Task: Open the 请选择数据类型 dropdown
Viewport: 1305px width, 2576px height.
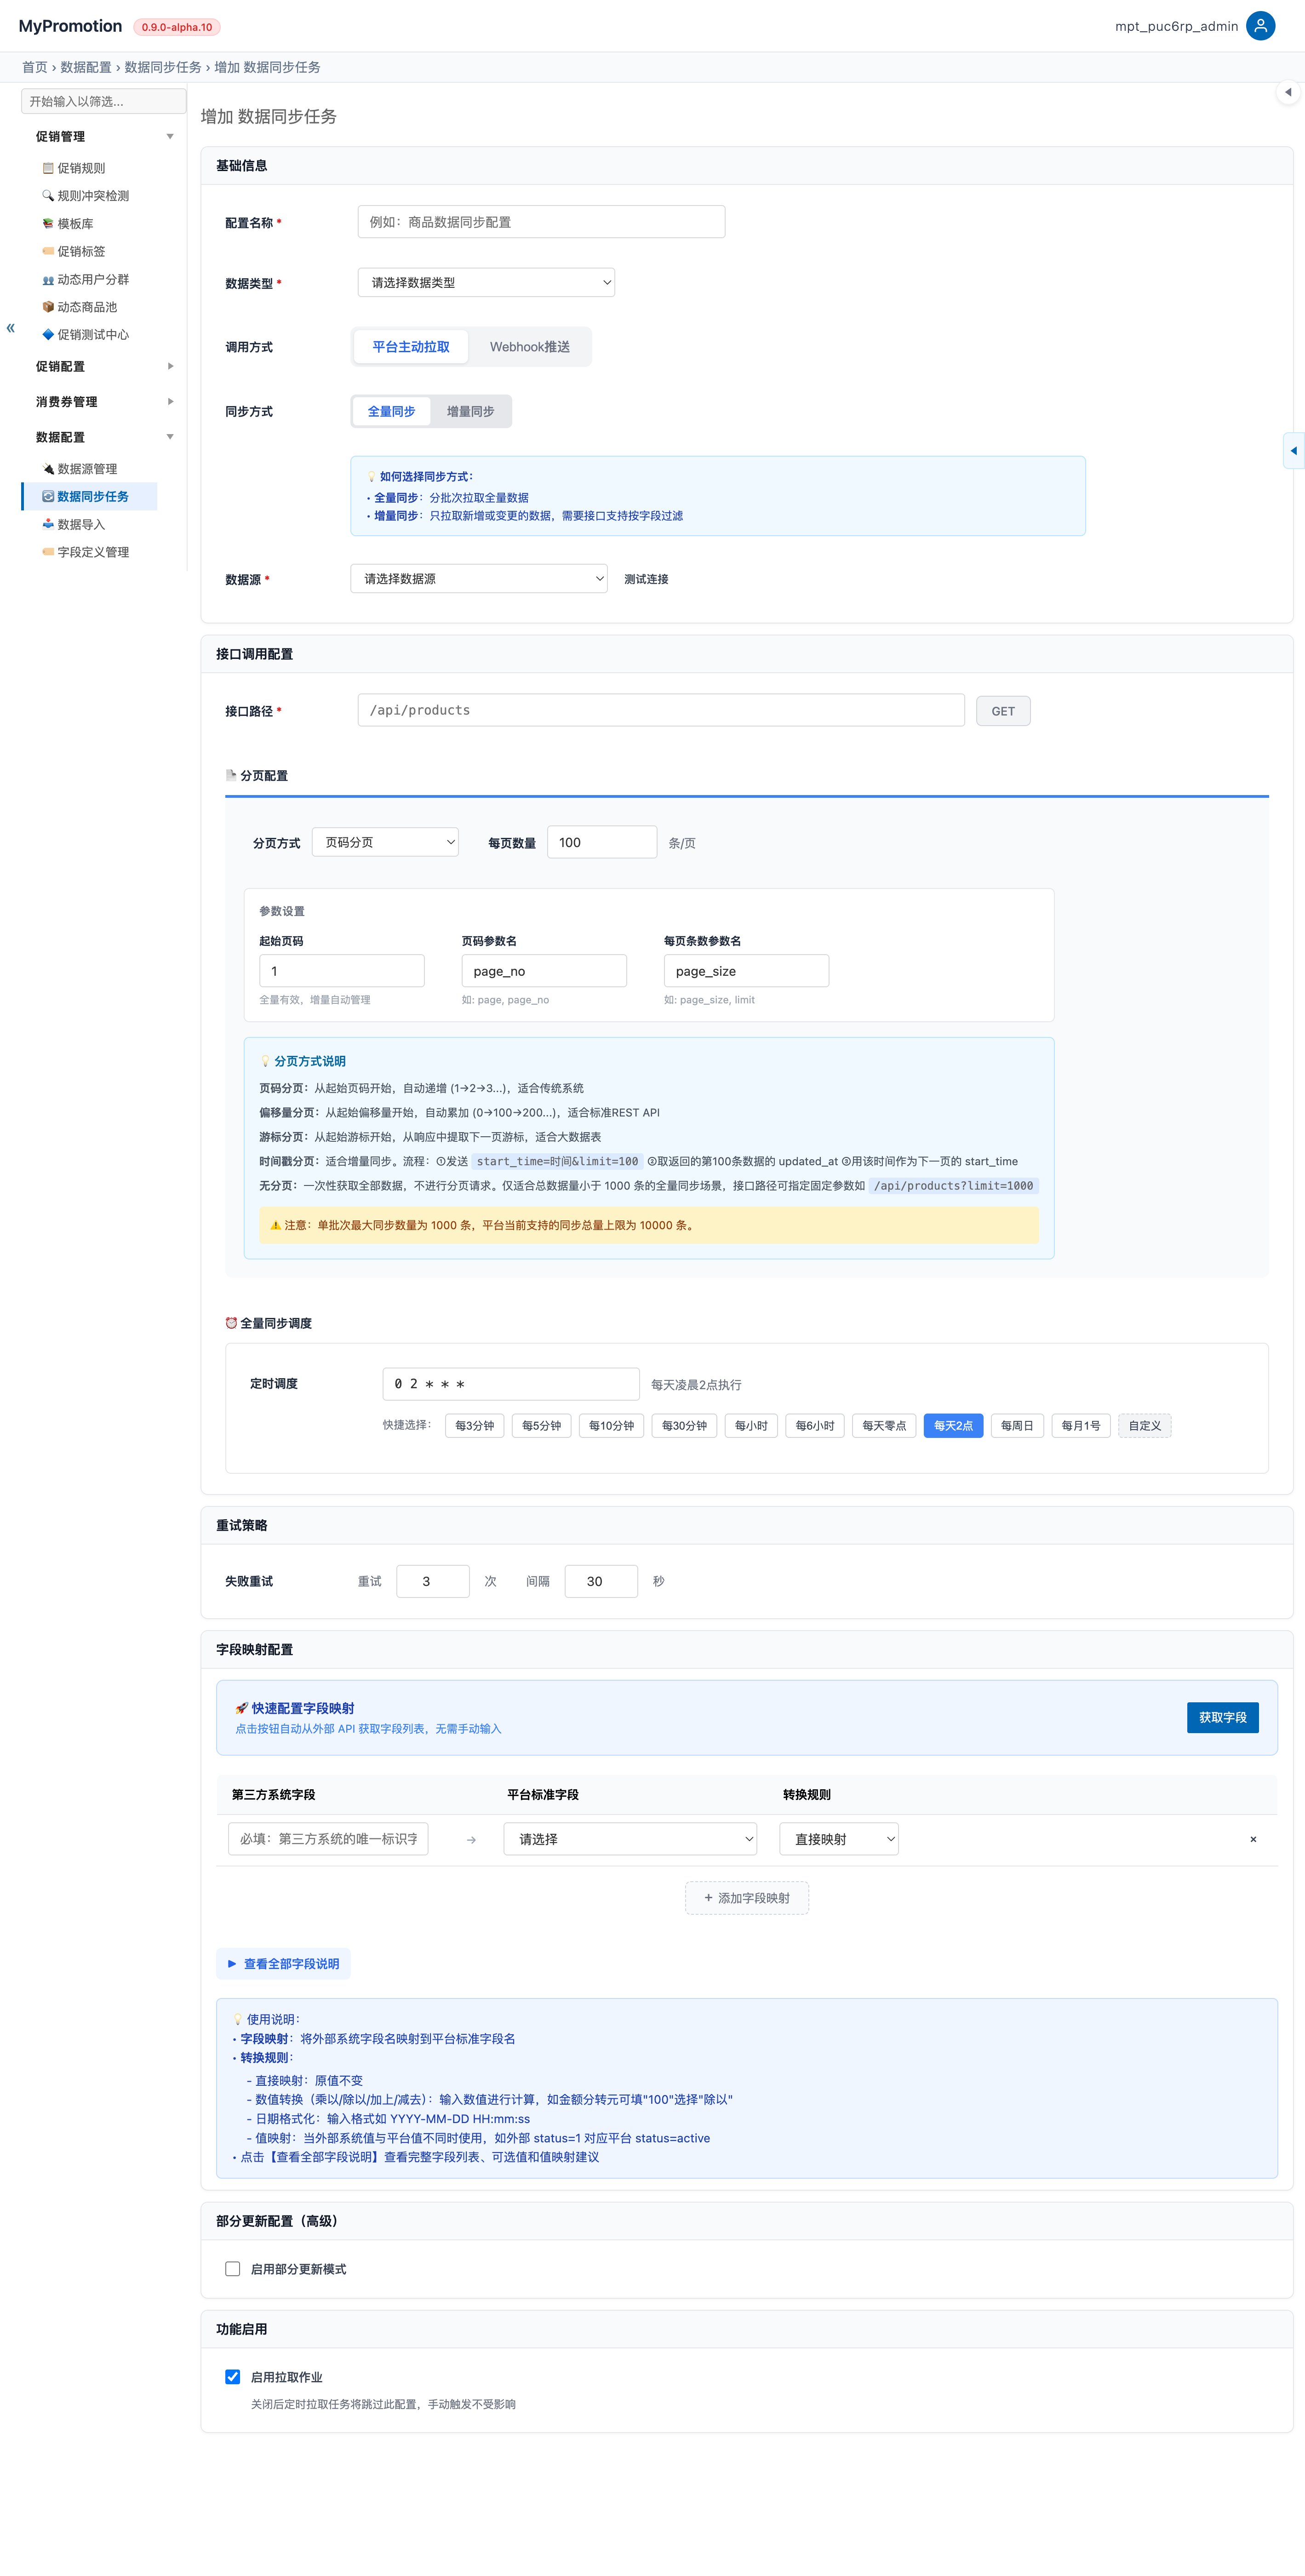Action: [x=486, y=283]
